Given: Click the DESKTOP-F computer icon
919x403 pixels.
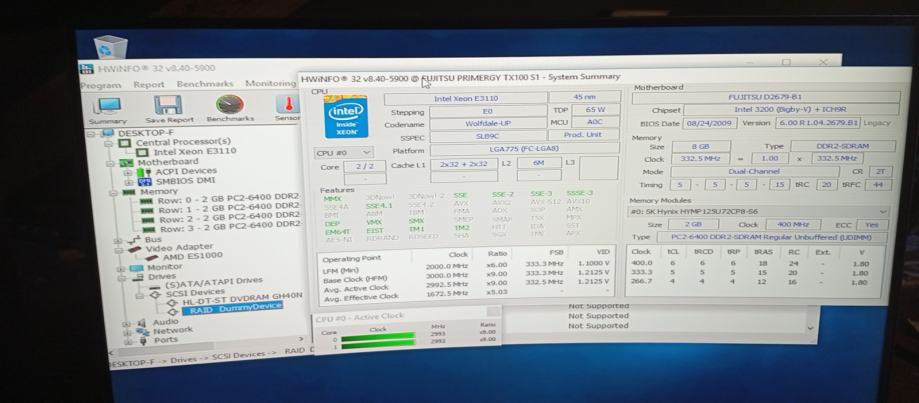Looking at the screenshot, I should [108, 134].
